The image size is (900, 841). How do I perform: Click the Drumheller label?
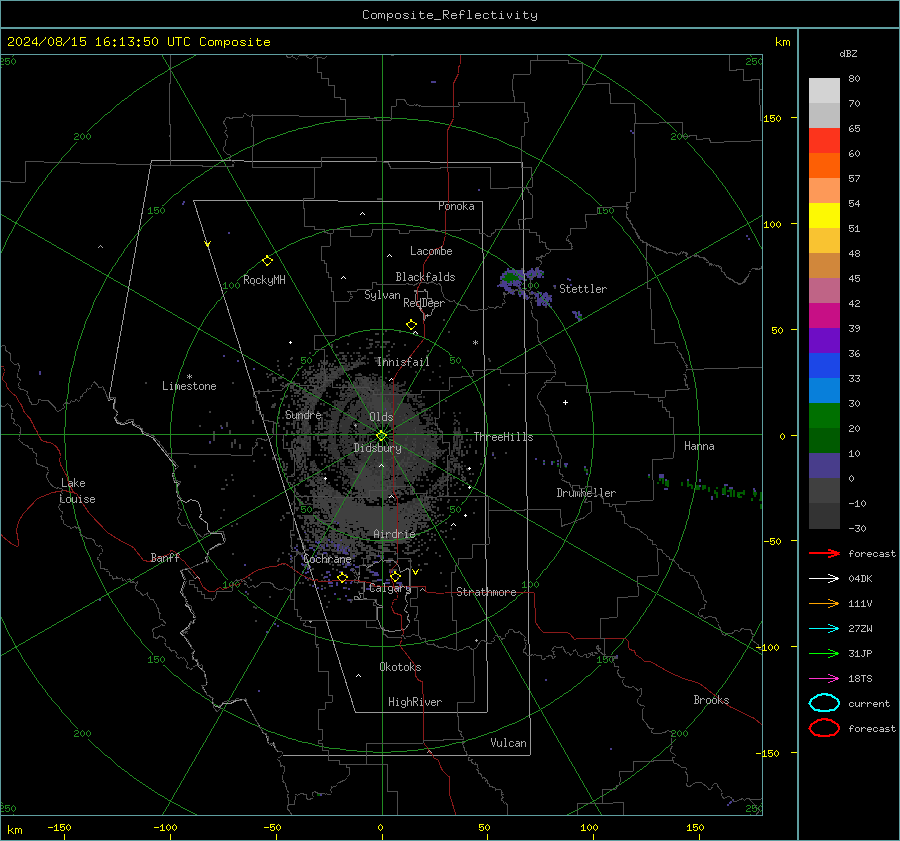[x=586, y=493]
